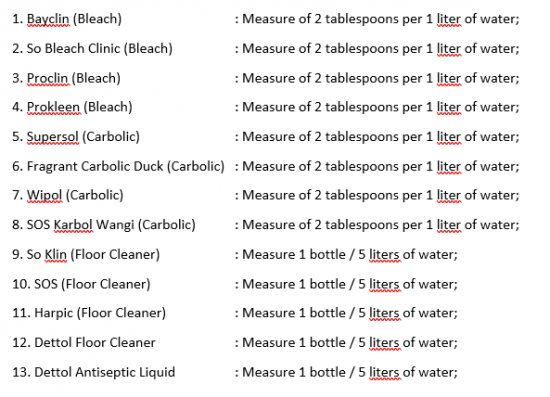Click the SOS (Floor Cleaner) entry
This screenshot has height=397, width=550.
coord(81,284)
